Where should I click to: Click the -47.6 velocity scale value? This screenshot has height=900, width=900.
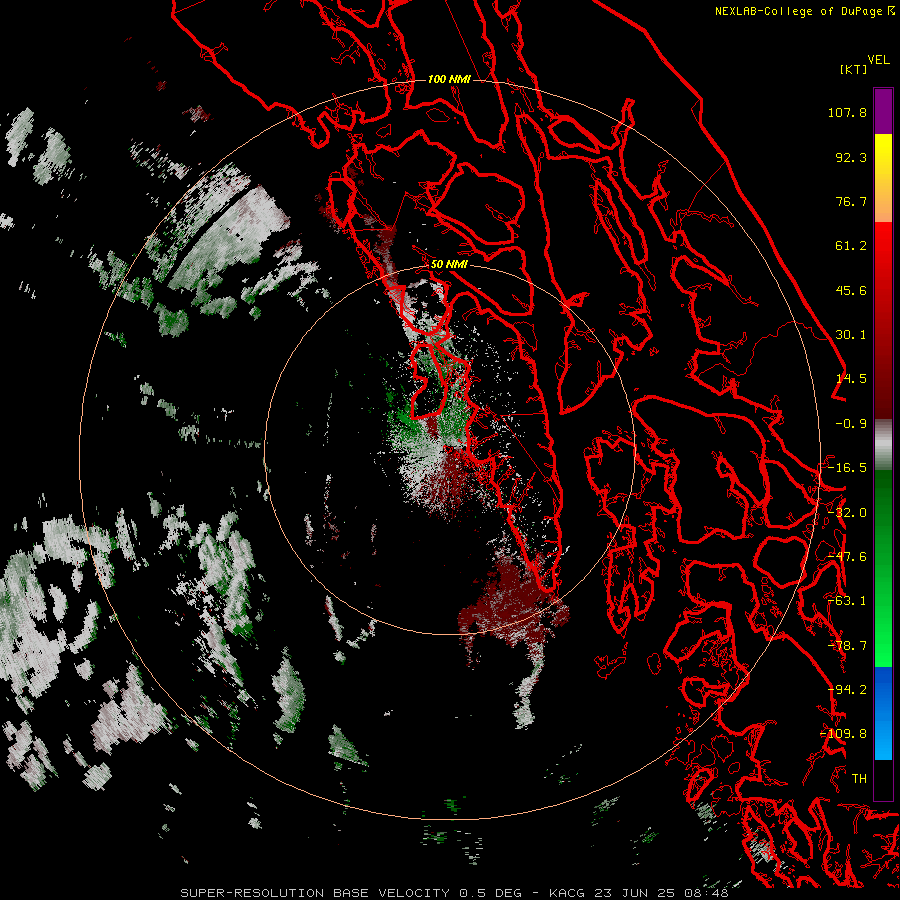click(847, 557)
